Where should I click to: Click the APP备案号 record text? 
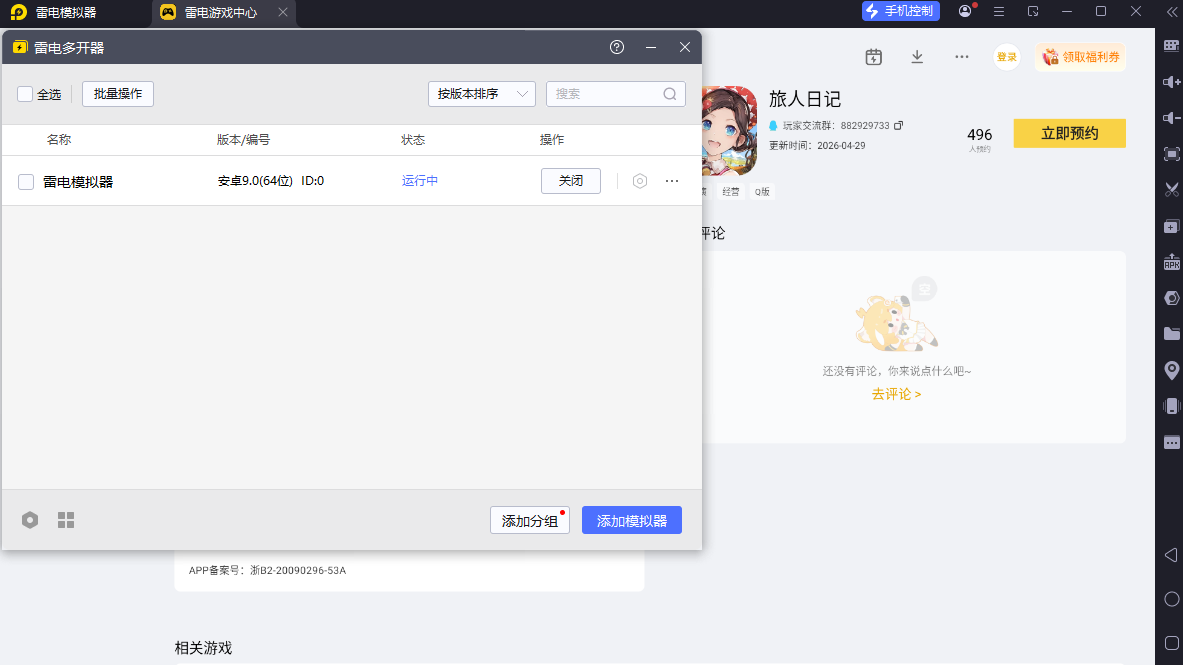(267, 571)
